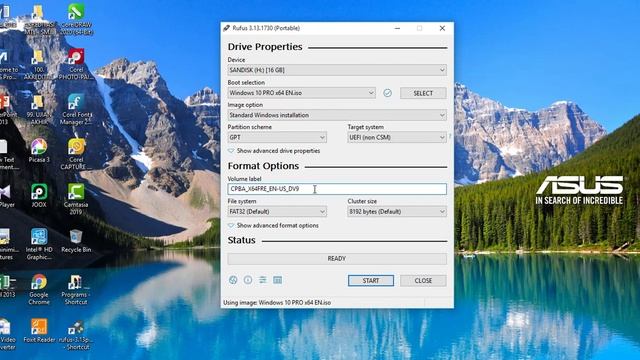Select the rufus-3.13p Shortcut desktop icon
Image resolution: width=640 pixels, height=360 pixels.
(x=76, y=335)
